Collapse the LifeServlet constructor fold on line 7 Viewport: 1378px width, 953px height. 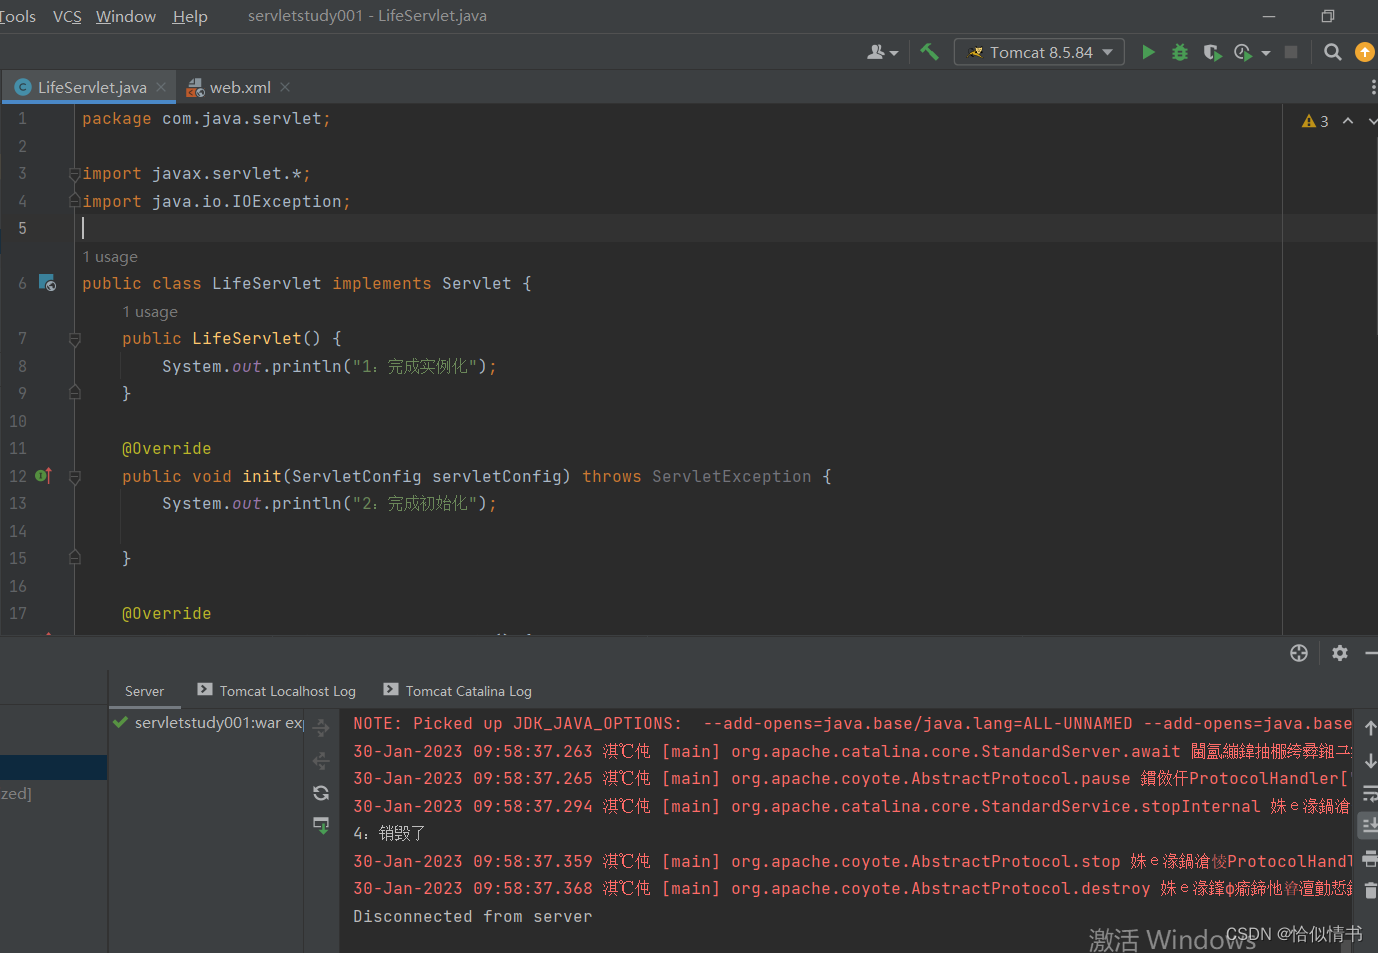click(74, 339)
